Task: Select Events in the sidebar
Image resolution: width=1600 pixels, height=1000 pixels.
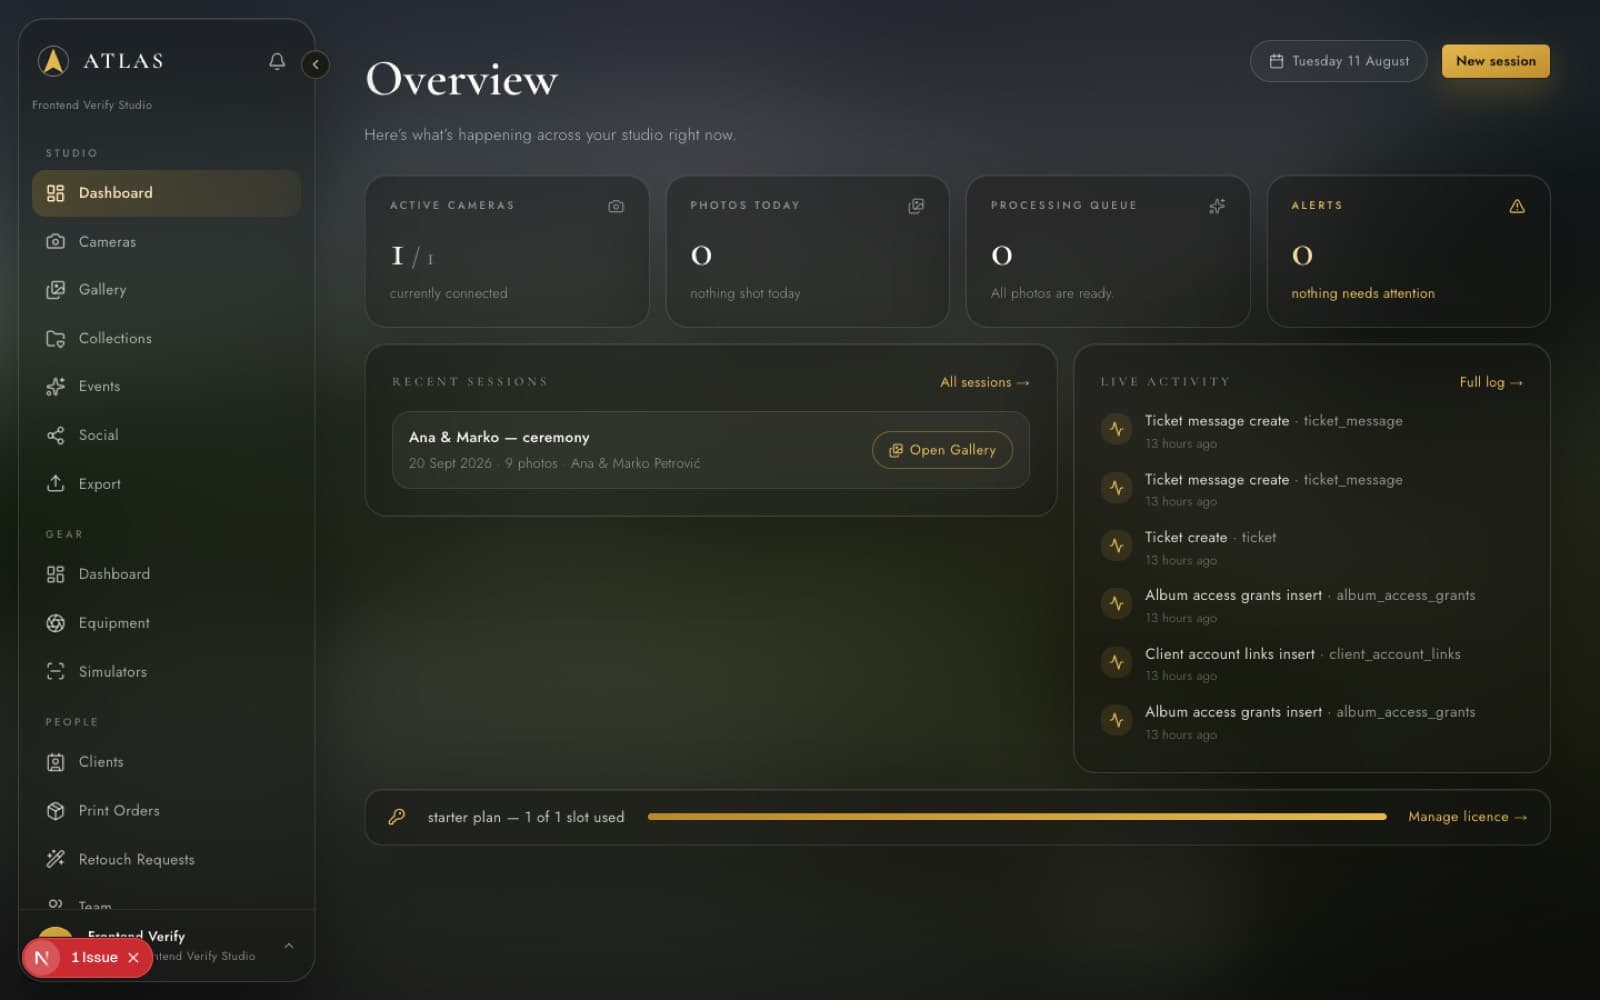Action: [x=166, y=387]
